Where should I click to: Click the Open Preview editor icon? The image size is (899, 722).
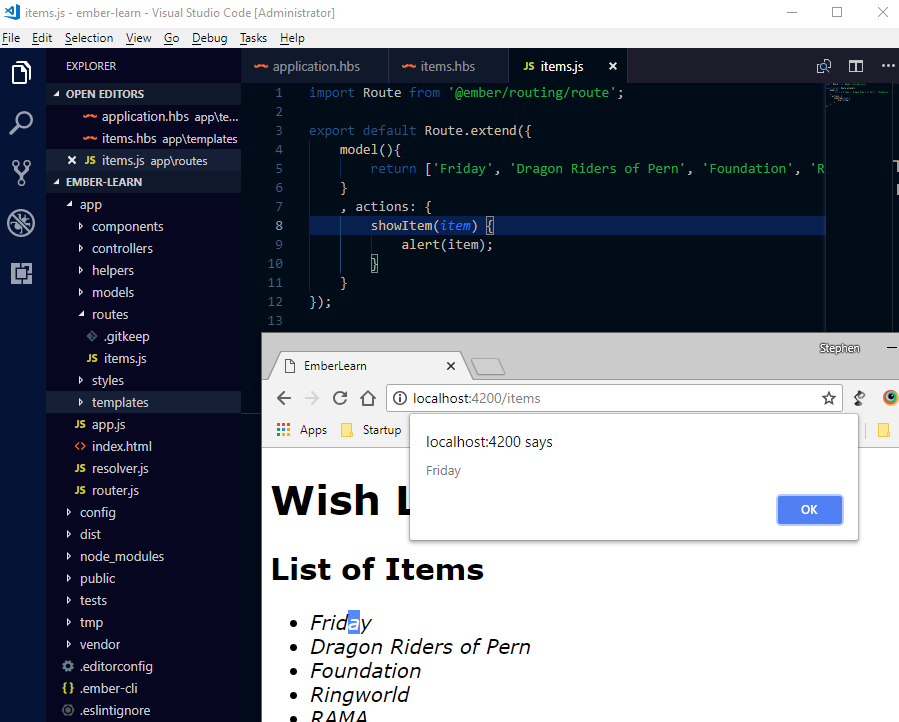point(824,67)
